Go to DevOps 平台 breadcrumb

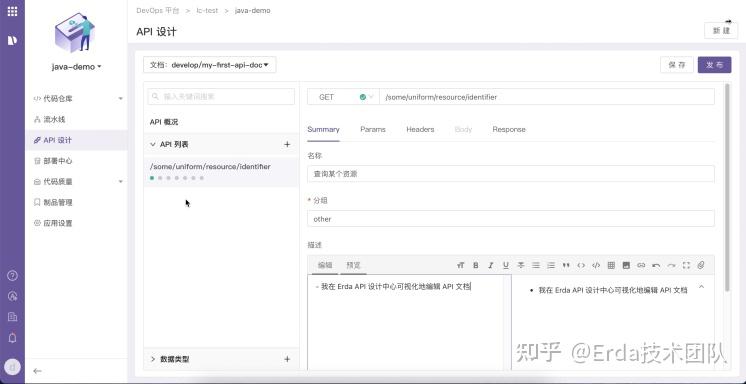pos(158,10)
